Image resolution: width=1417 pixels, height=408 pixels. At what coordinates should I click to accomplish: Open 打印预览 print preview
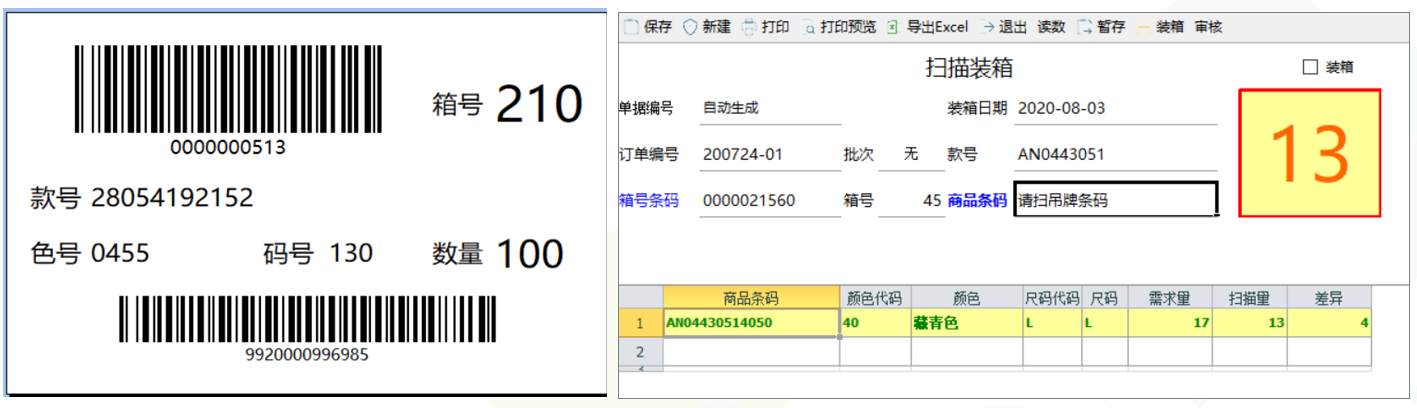tap(838, 27)
